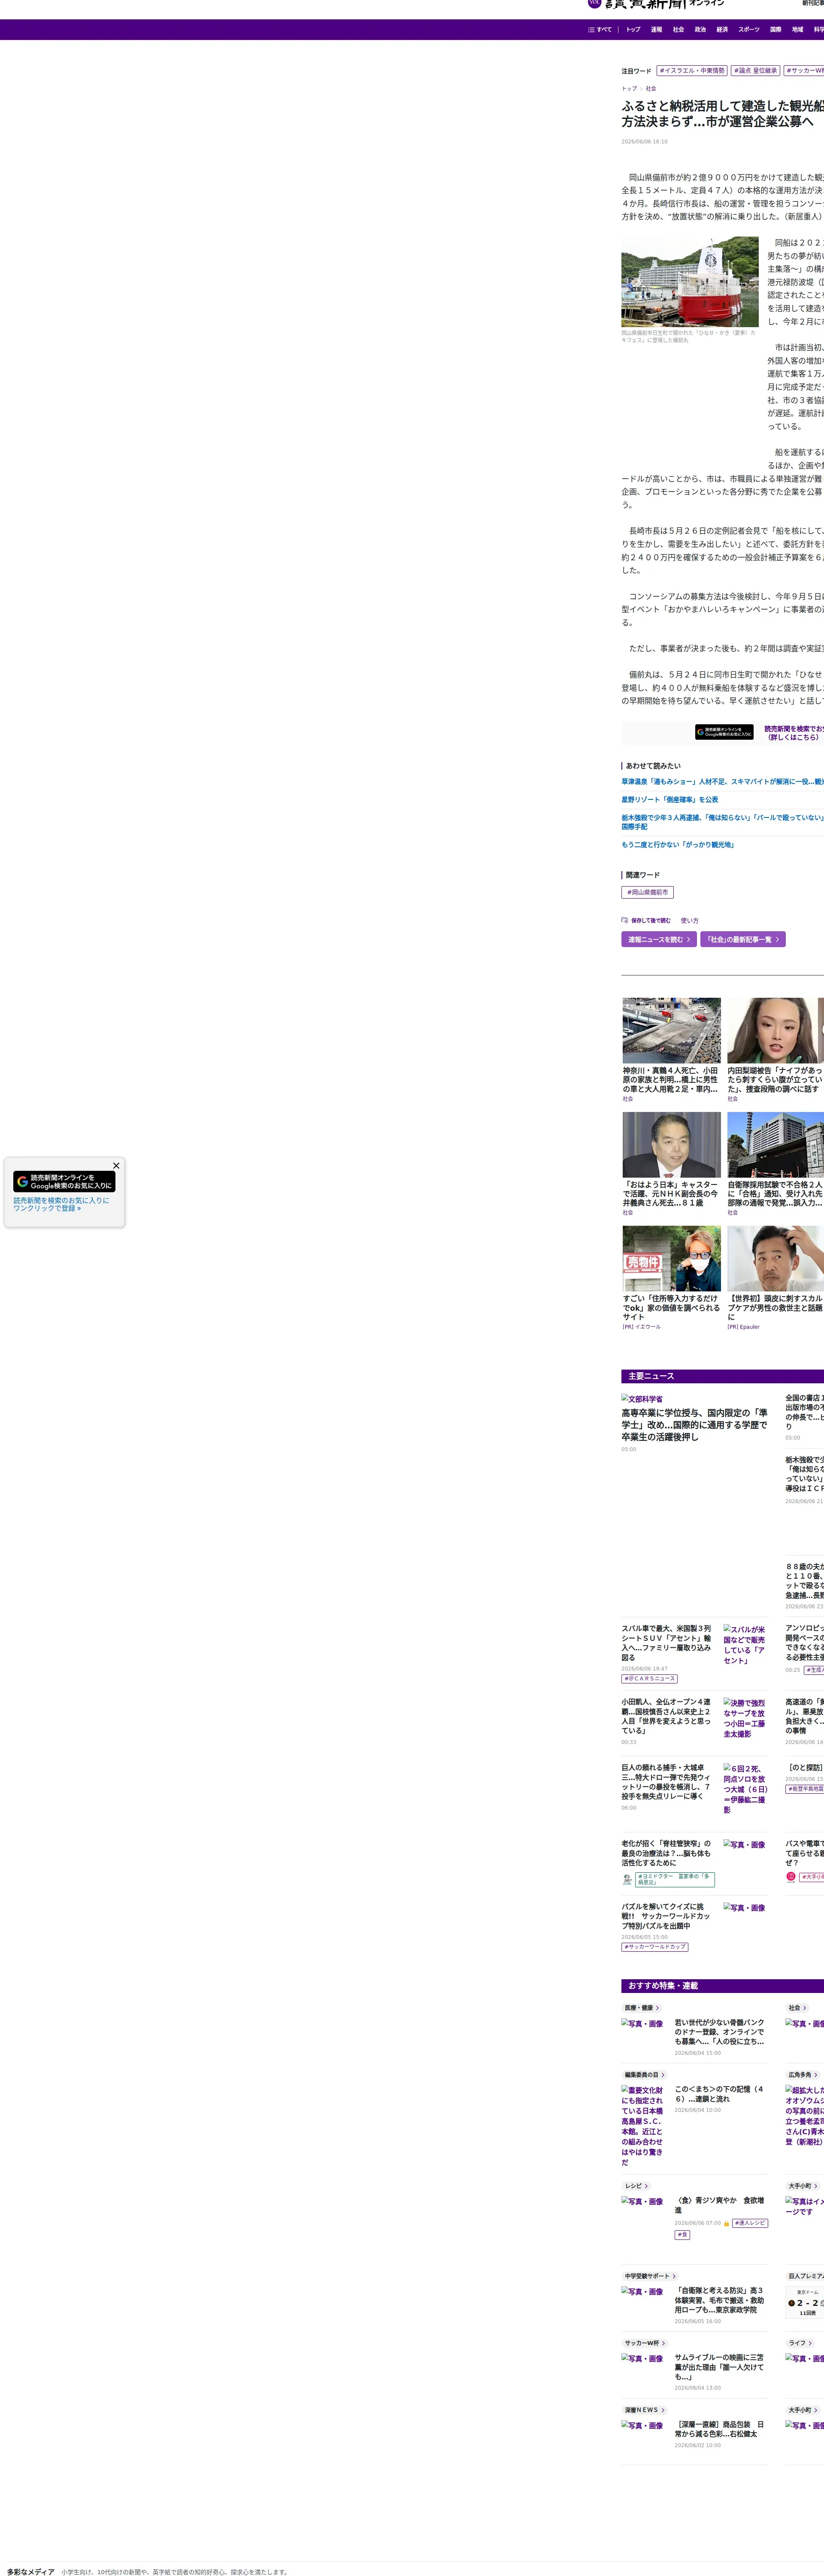Screen dimensions: 824x2576
Task: Open the 経済 navigation item
Action: 722,30
